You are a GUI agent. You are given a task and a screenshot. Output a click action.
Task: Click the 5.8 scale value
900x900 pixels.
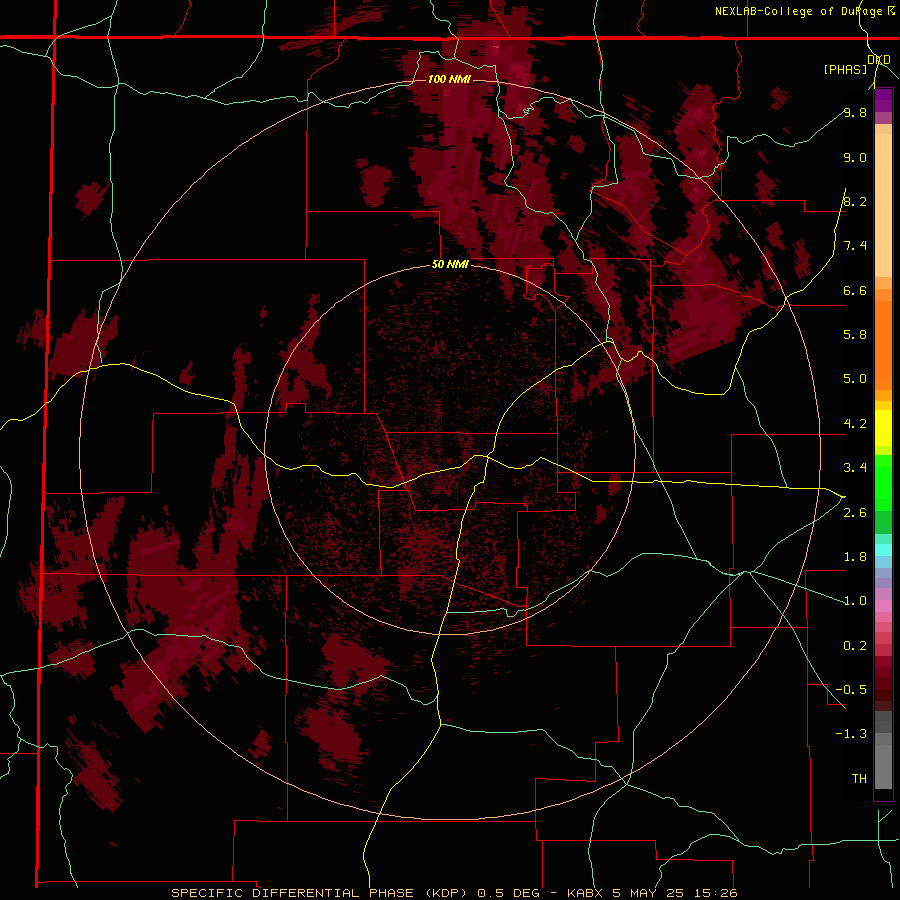tap(855, 335)
